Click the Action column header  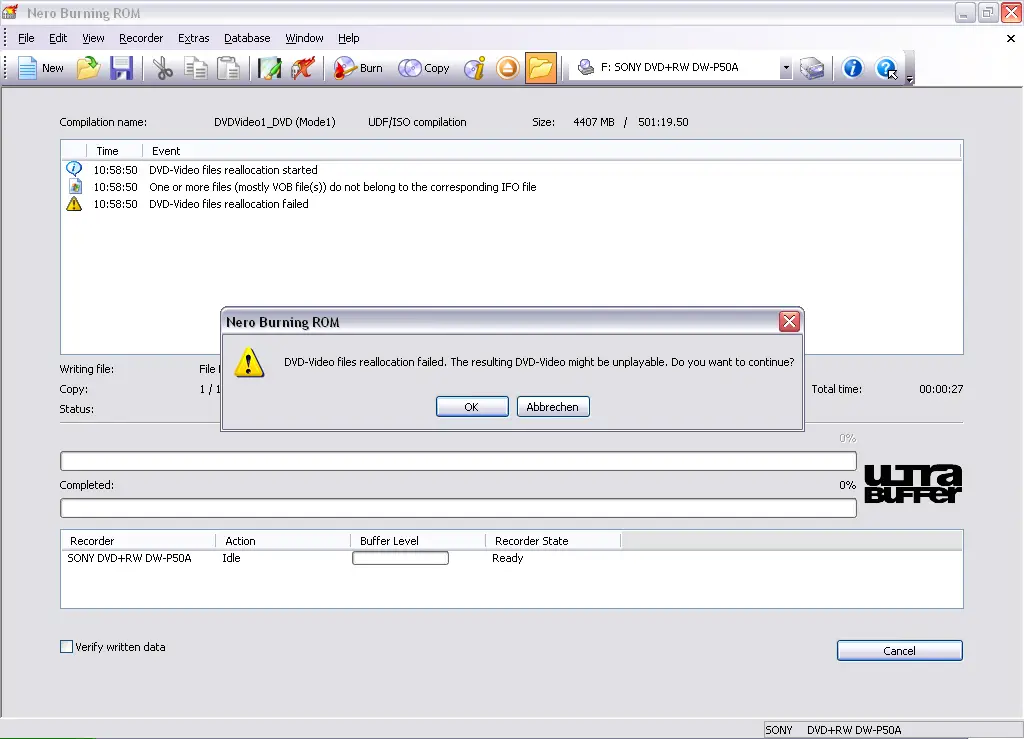(x=283, y=541)
